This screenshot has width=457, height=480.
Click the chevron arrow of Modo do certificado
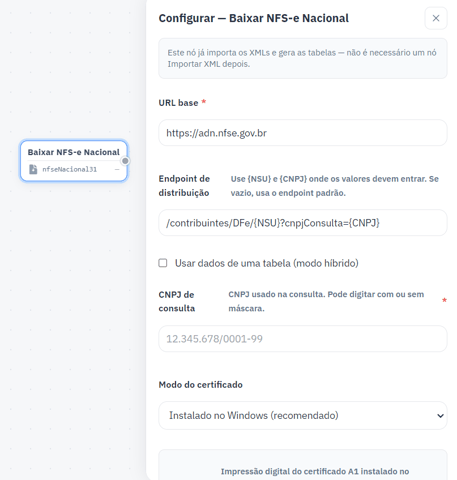[x=440, y=416]
